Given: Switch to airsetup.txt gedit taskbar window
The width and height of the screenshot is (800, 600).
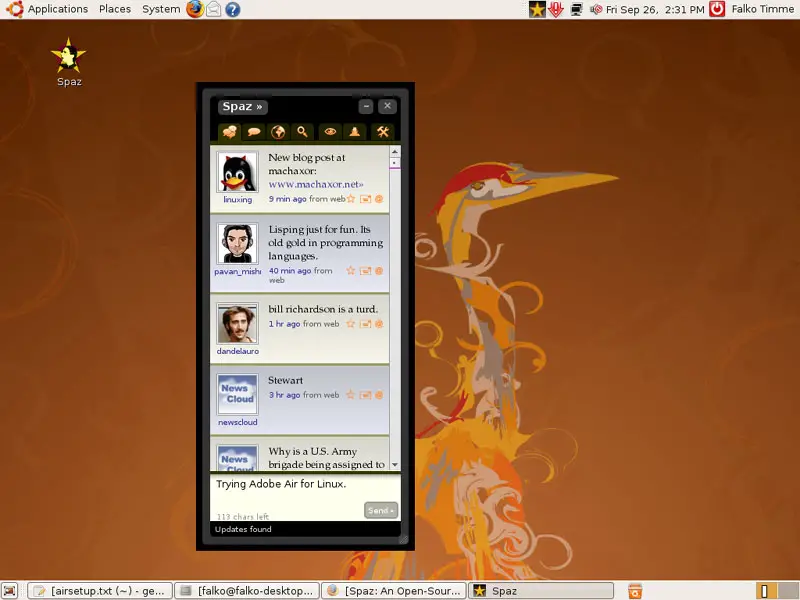Looking at the screenshot, I should 100,591.
